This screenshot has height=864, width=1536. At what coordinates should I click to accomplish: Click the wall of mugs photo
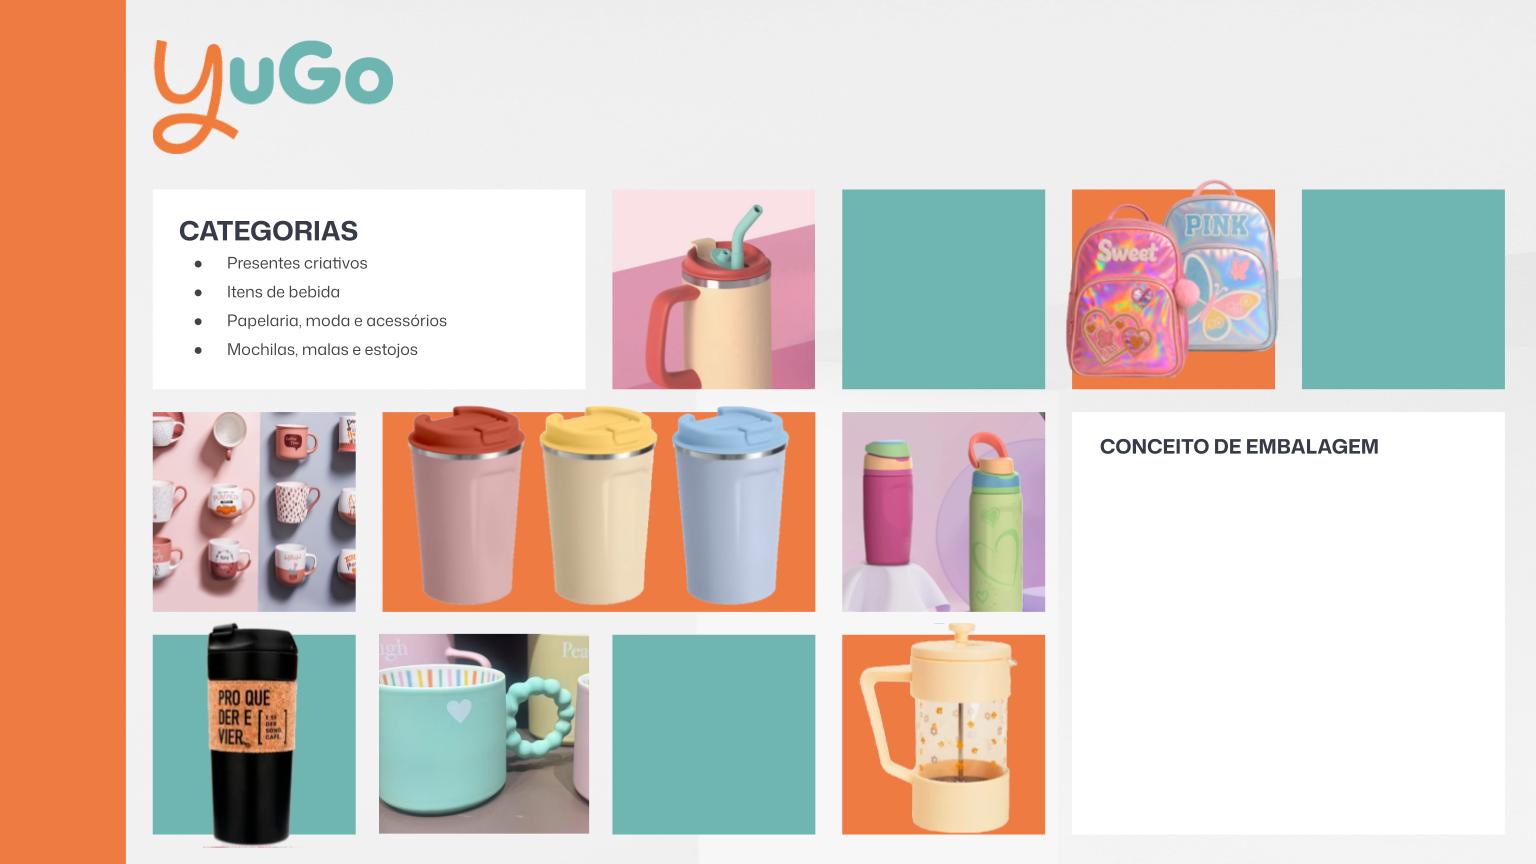(254, 512)
